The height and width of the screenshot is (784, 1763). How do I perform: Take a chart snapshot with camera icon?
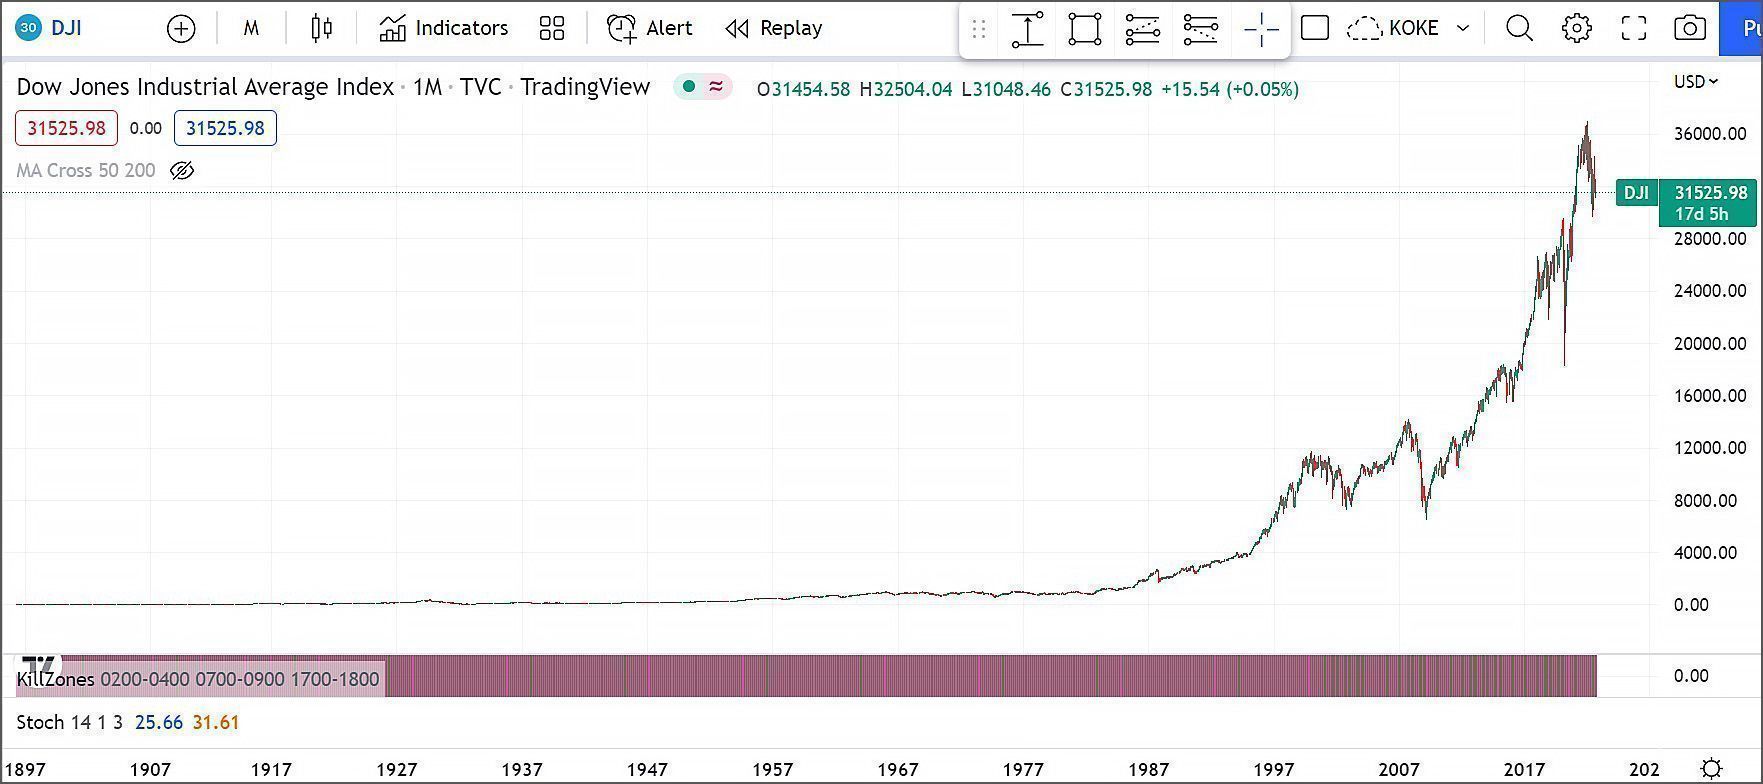pos(1689,29)
